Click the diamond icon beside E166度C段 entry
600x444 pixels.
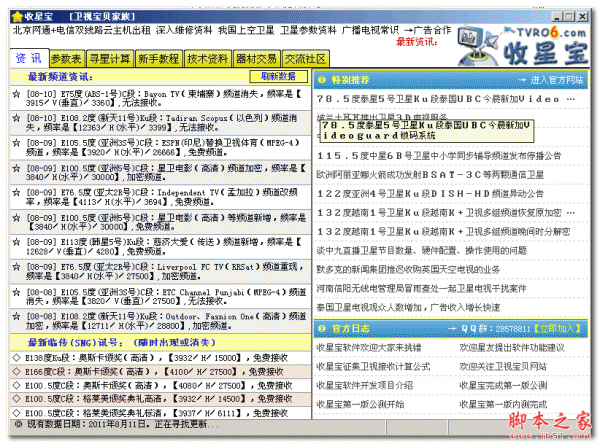(16, 371)
